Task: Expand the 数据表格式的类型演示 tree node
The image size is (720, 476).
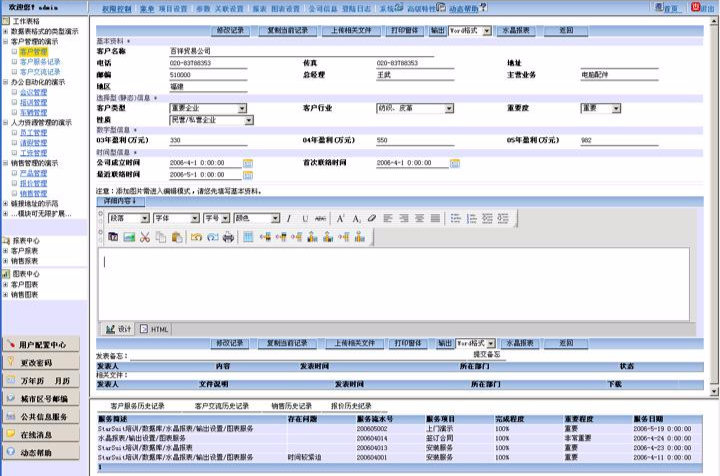Action: (x=6, y=32)
